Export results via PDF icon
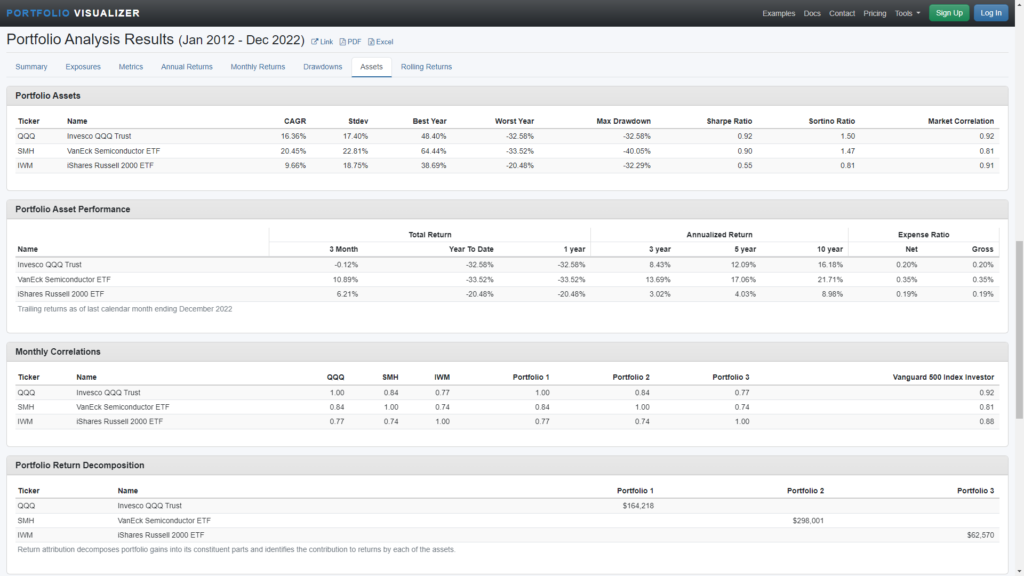The image size is (1024, 576). [x=350, y=42]
